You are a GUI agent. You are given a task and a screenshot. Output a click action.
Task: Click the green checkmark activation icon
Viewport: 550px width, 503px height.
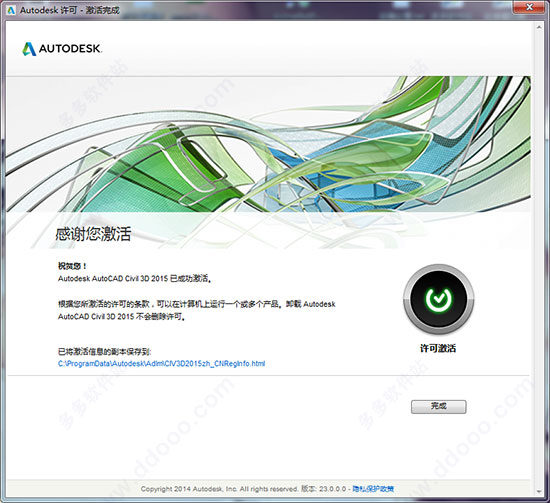(438, 299)
